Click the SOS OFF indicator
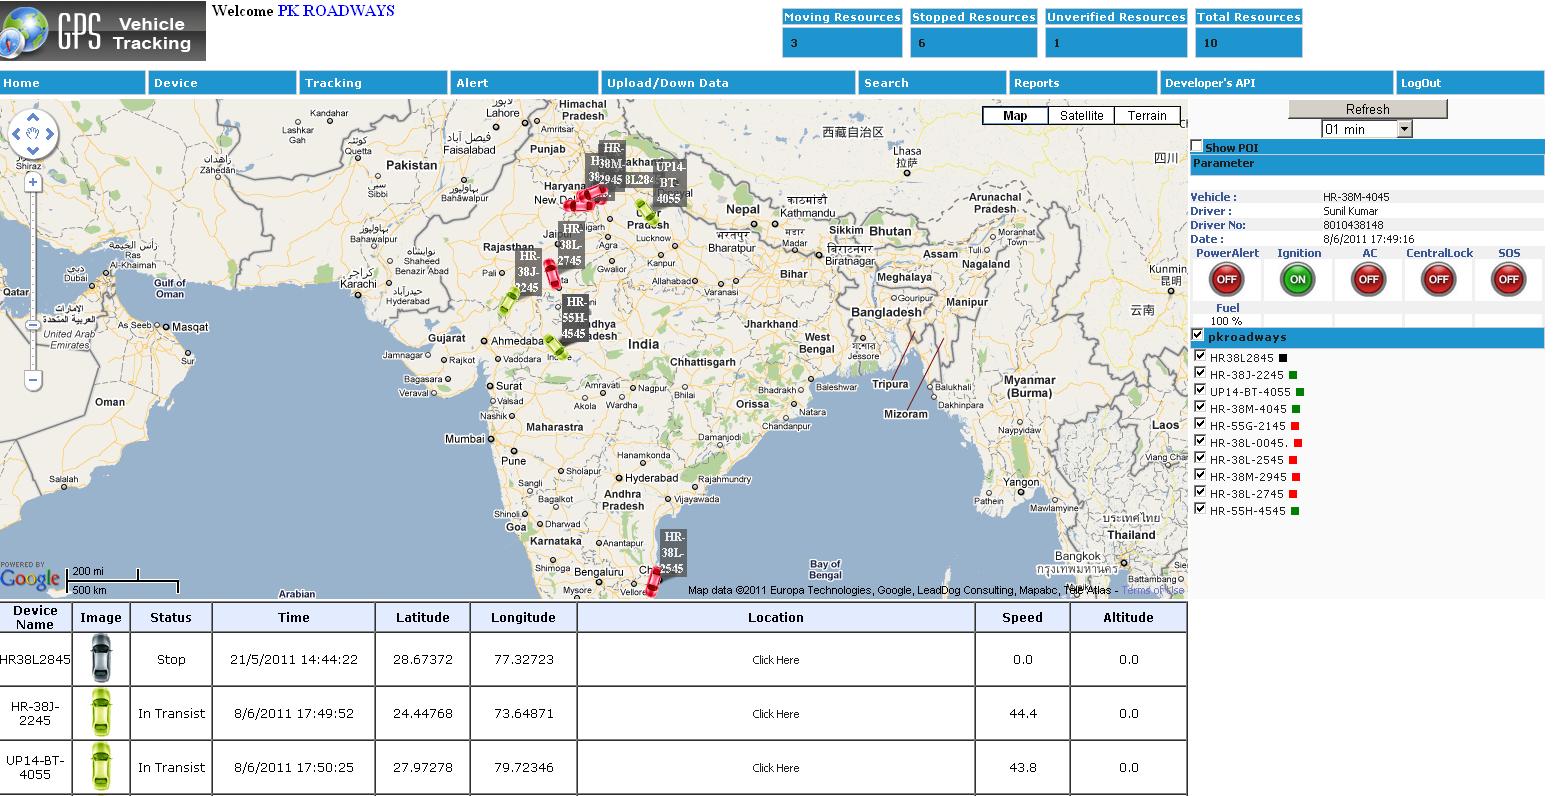Viewport: 1562px width, 796px height. (1508, 280)
